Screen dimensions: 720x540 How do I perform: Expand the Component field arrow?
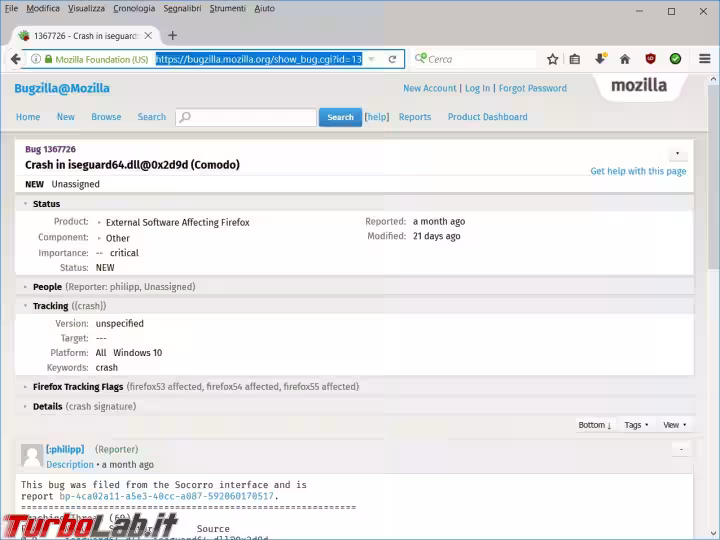(99, 238)
